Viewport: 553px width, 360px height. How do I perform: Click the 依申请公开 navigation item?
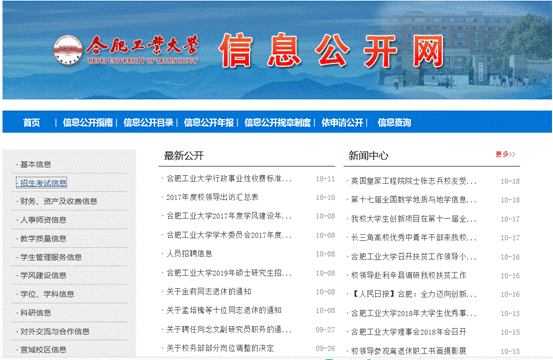tap(342, 123)
